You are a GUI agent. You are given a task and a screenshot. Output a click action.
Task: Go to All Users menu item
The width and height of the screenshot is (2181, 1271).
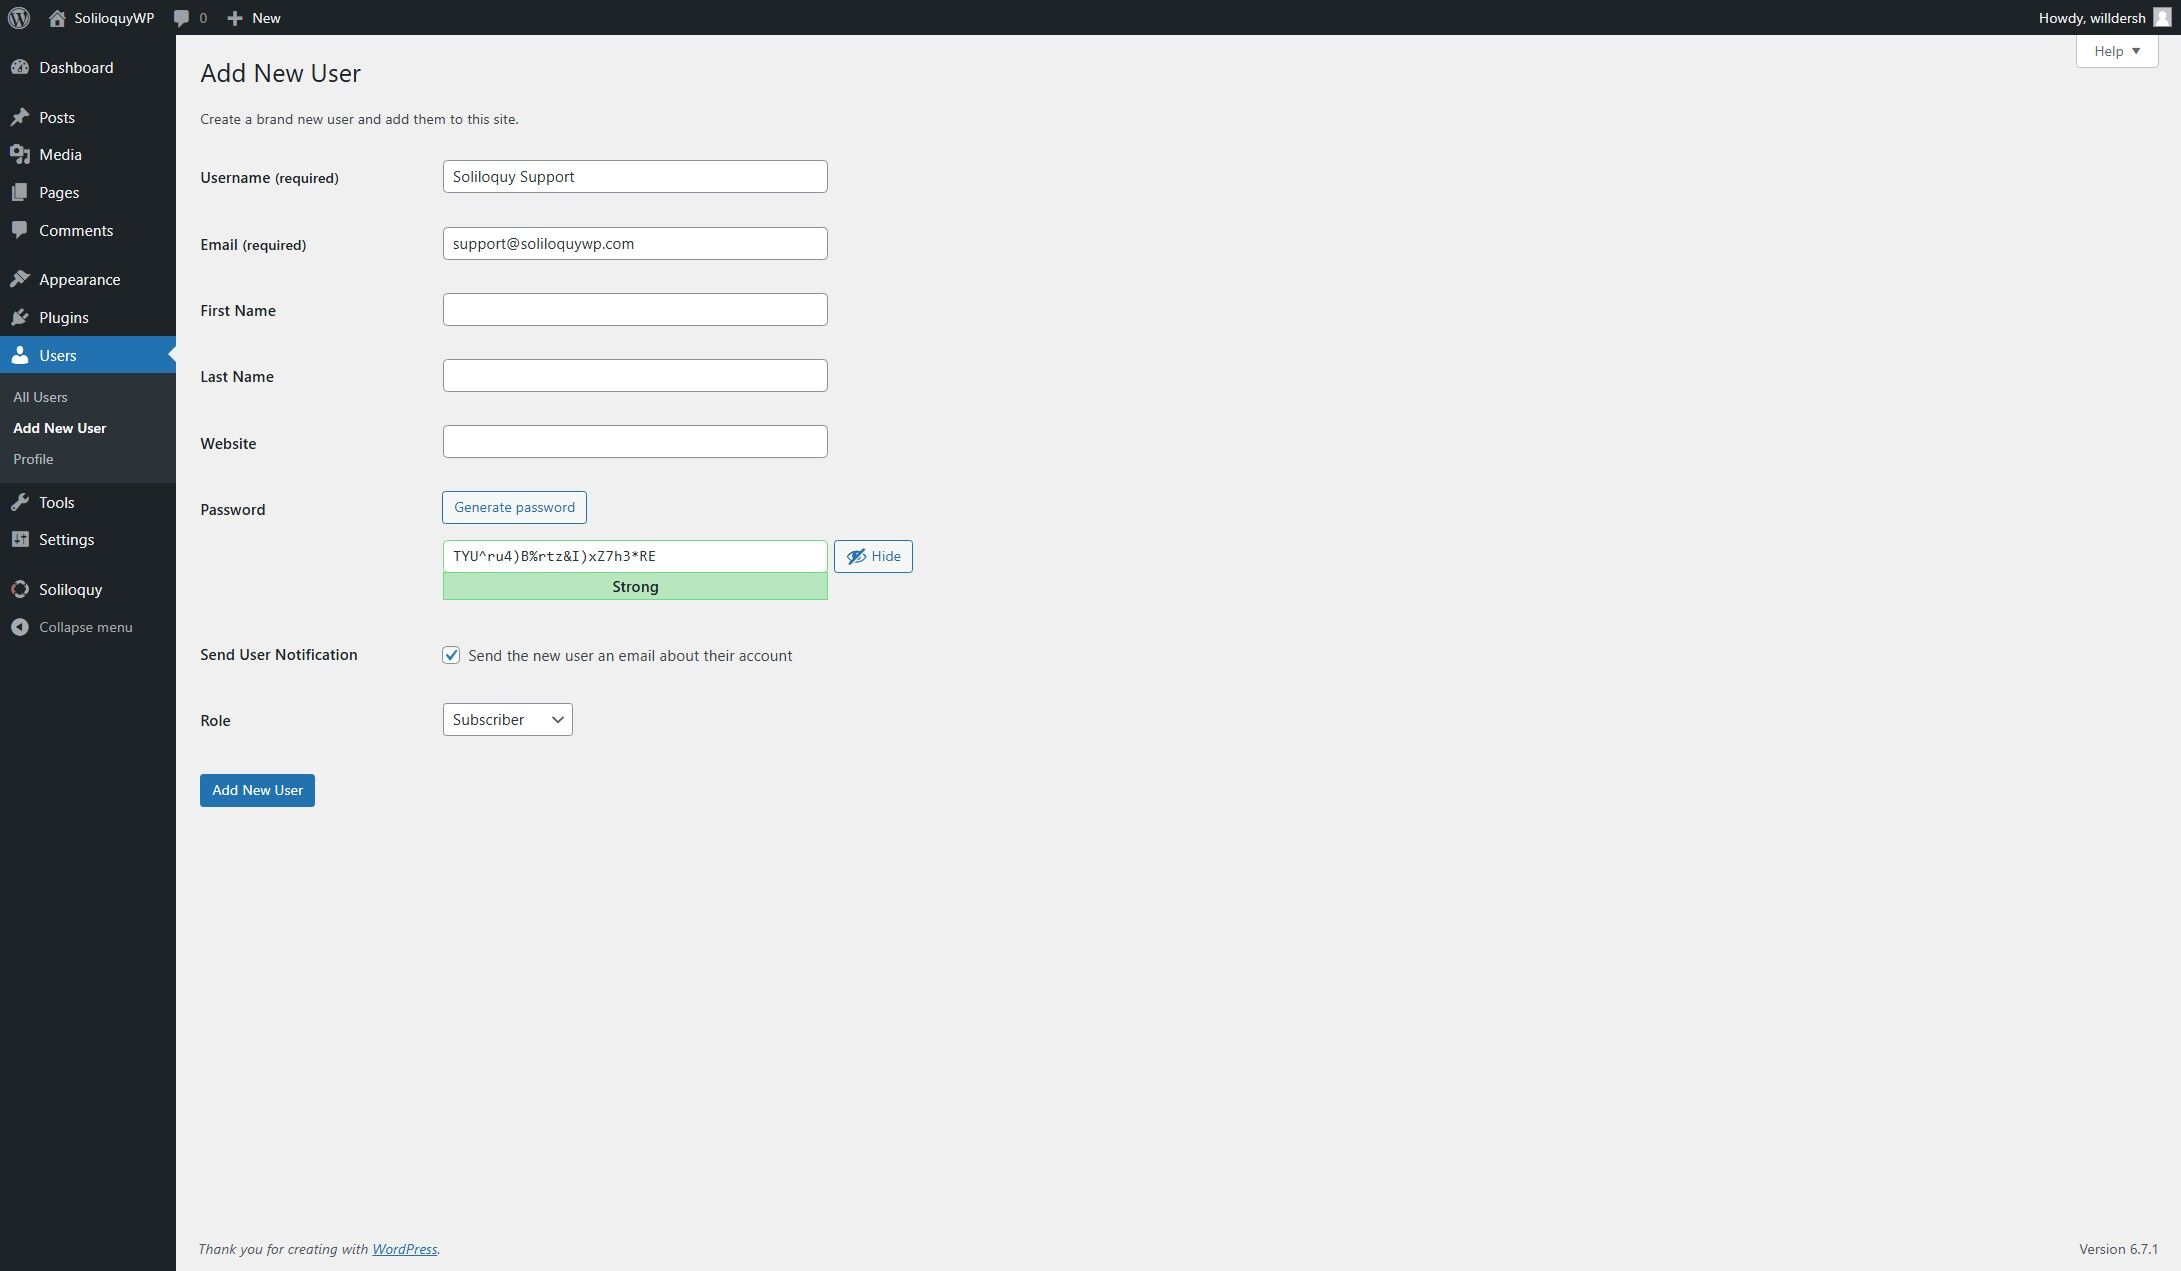pos(40,397)
